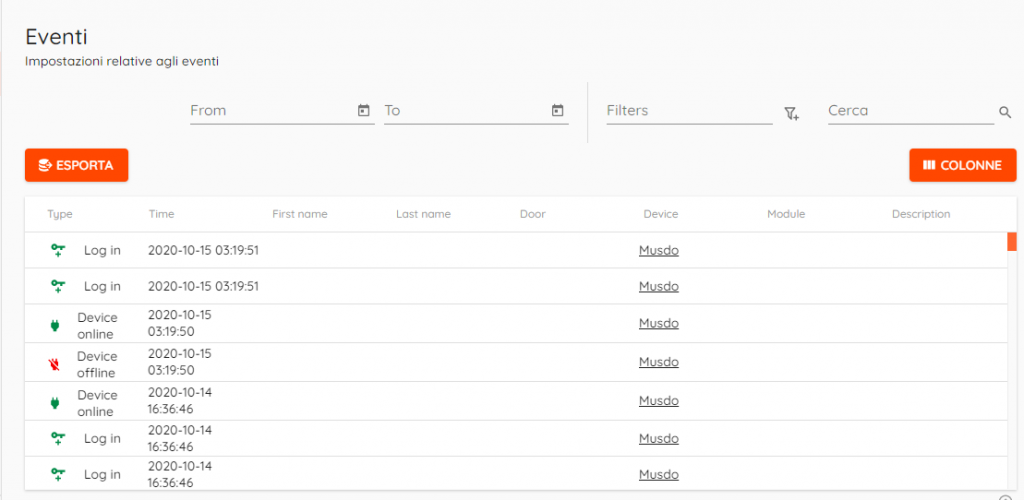The image size is (1024, 500).
Task: Sort by the Type column header
Action: (60, 214)
